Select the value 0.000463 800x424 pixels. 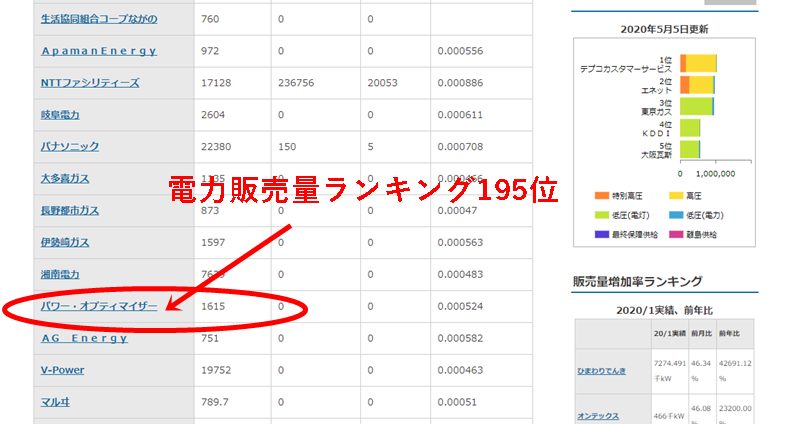pos(460,370)
